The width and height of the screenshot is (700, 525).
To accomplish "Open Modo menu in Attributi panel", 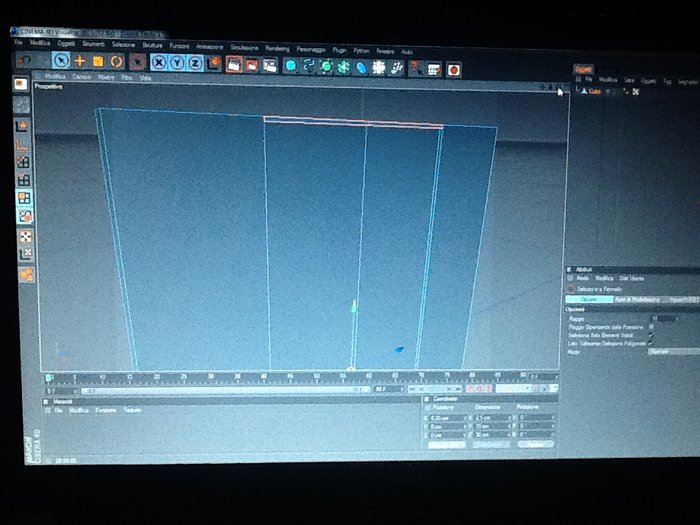I will point(582,278).
